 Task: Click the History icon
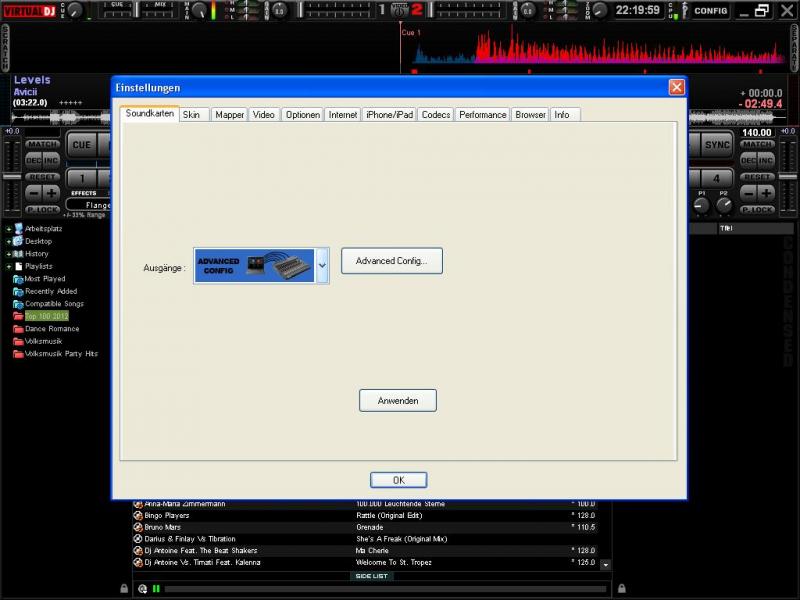pos(18,254)
